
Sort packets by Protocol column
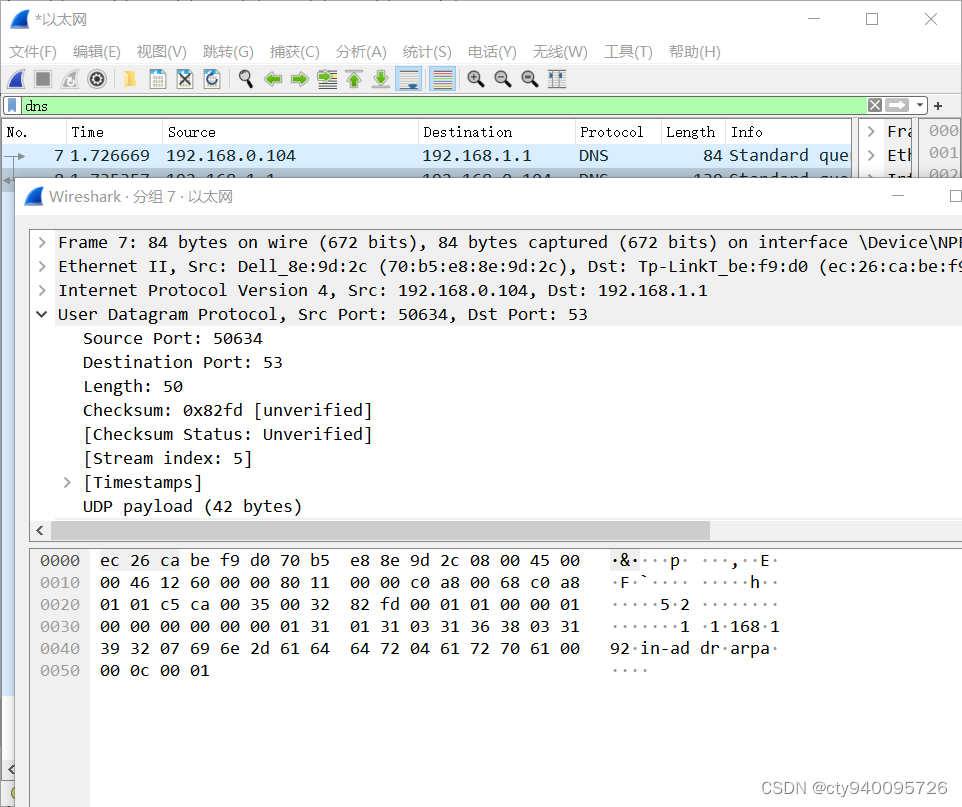pyautogui.click(x=618, y=132)
